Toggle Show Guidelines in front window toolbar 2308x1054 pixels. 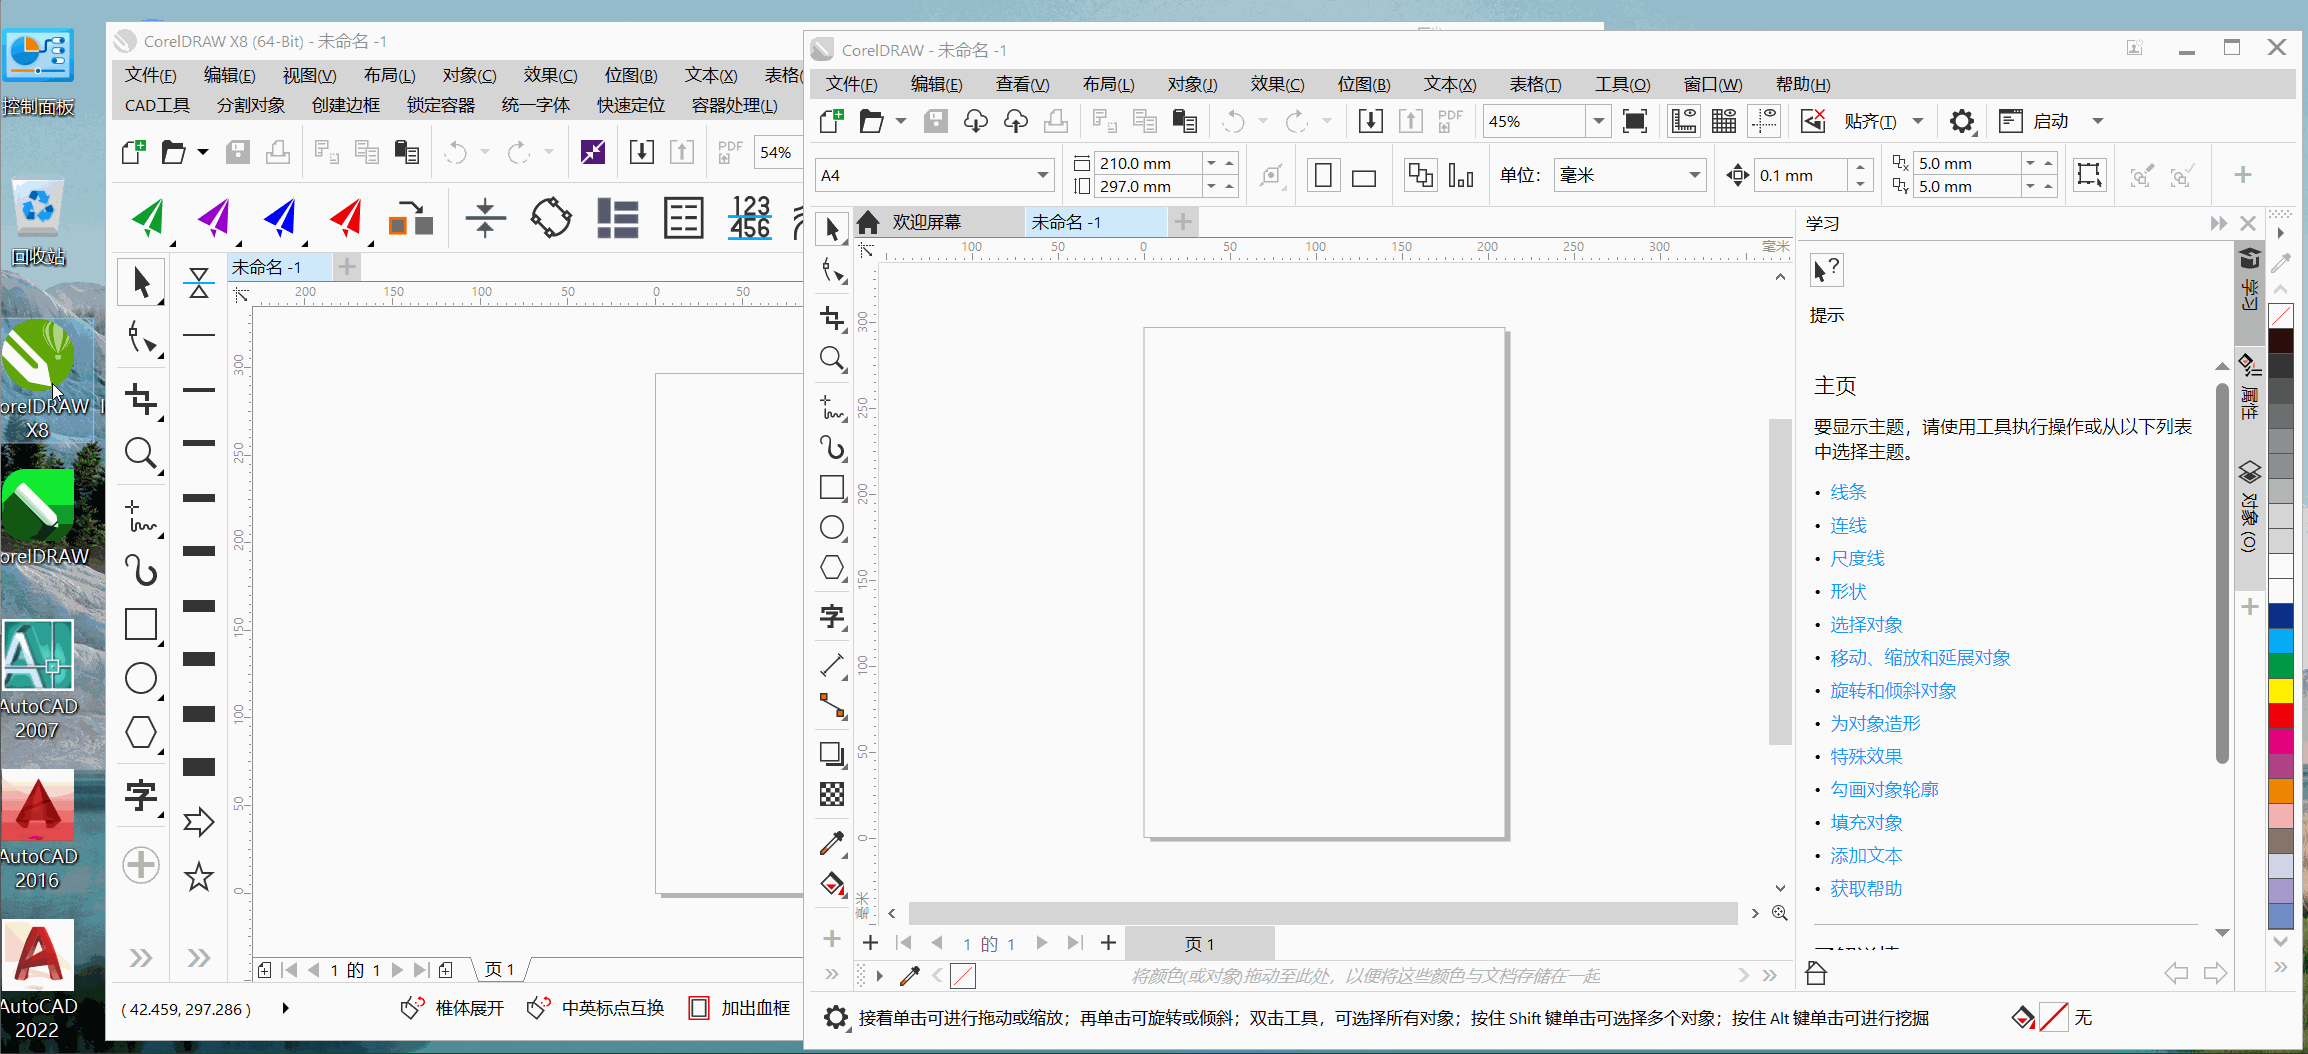[1764, 121]
